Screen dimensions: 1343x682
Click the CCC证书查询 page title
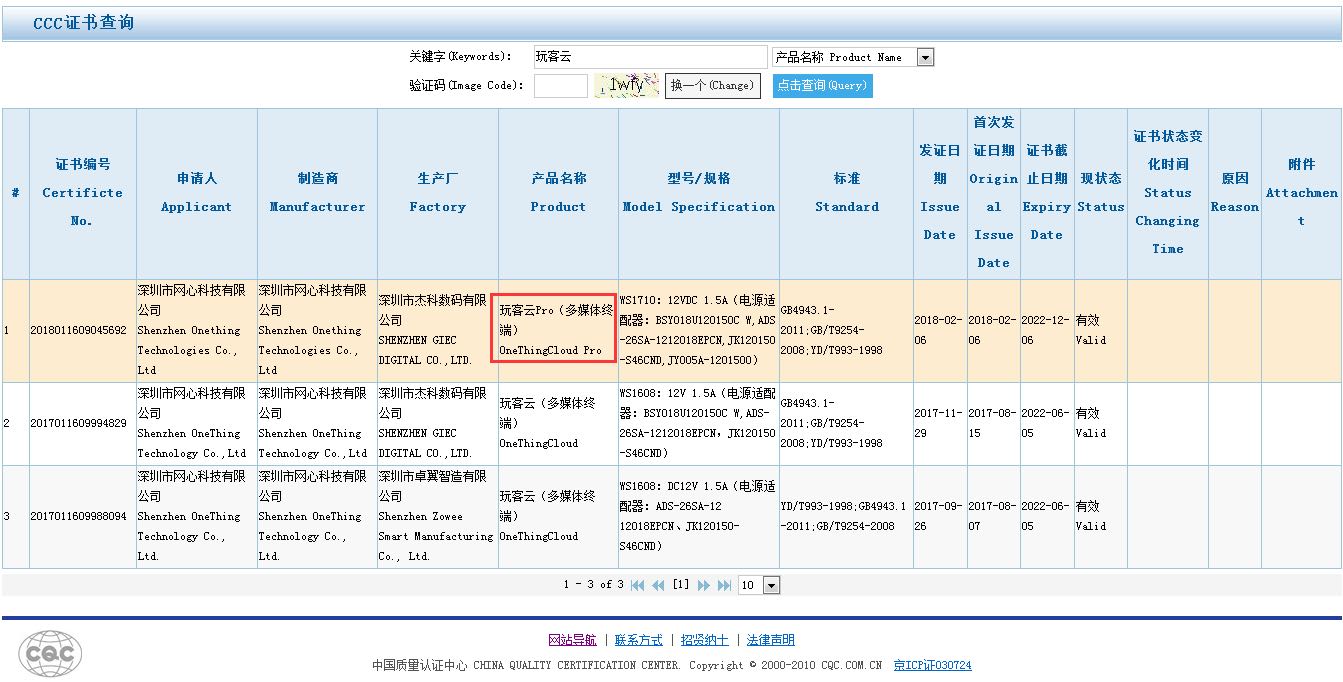(x=83, y=23)
